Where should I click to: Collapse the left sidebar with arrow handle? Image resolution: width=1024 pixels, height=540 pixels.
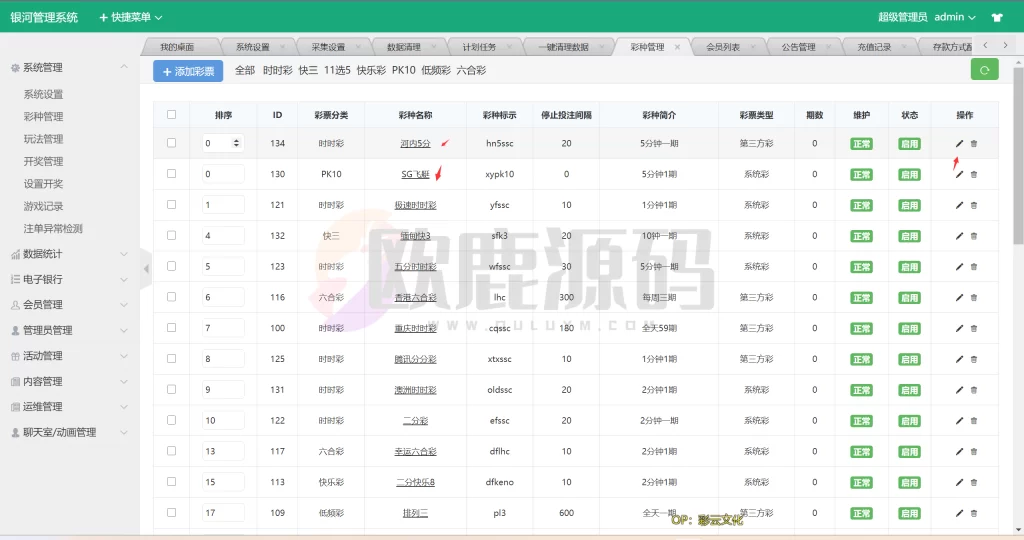146,268
